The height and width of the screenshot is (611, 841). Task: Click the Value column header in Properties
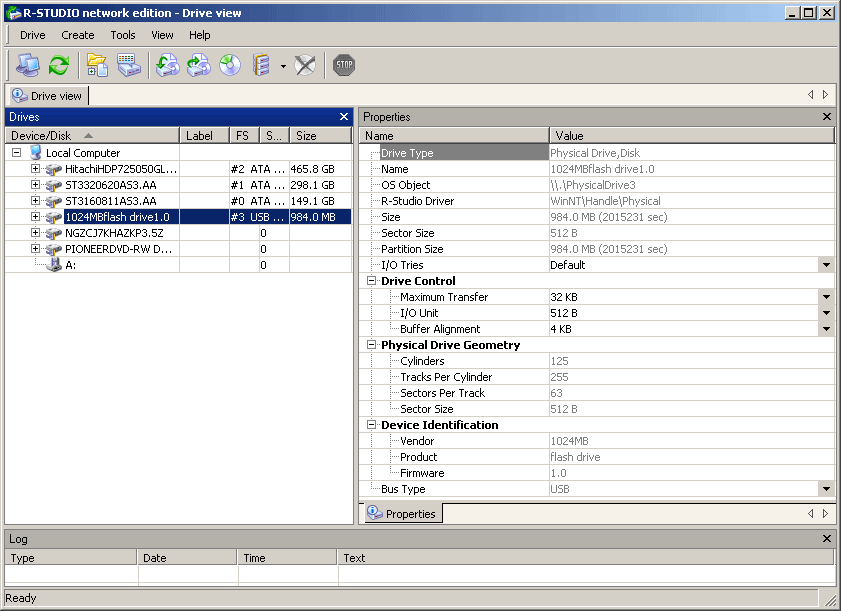[692, 136]
